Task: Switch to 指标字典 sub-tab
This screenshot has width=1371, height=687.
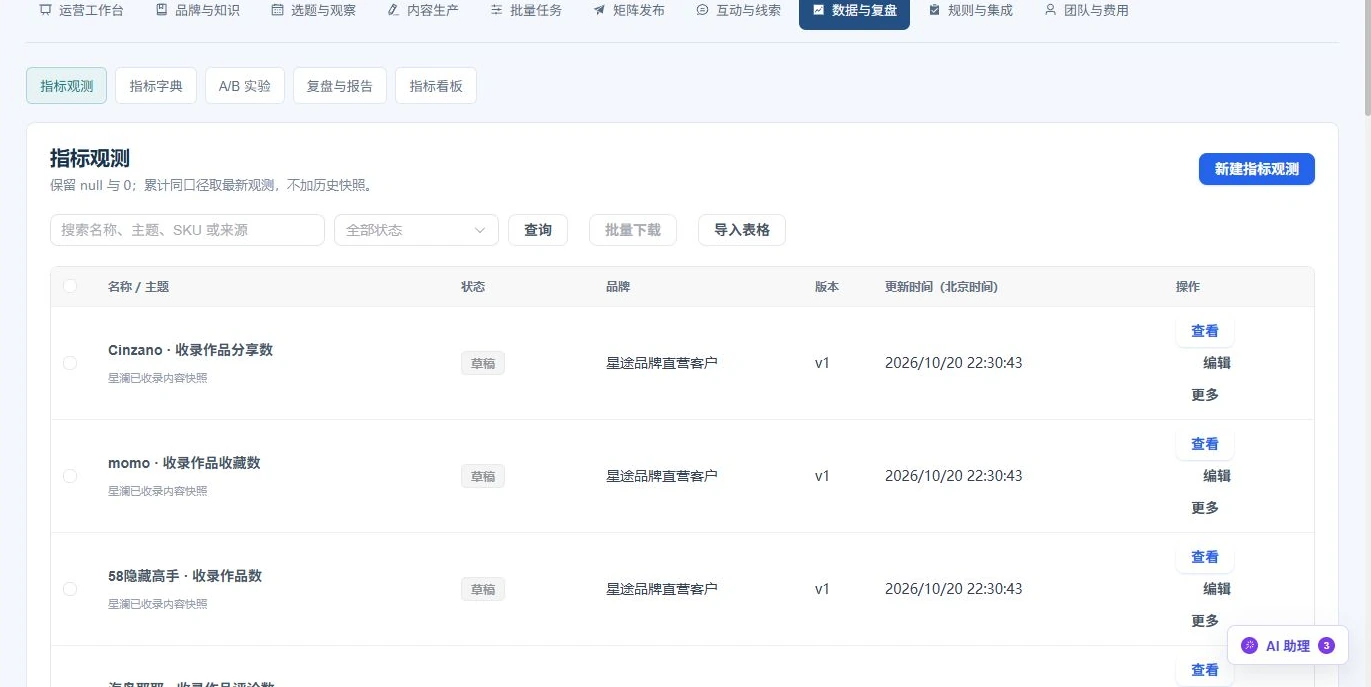Action: [x=156, y=86]
